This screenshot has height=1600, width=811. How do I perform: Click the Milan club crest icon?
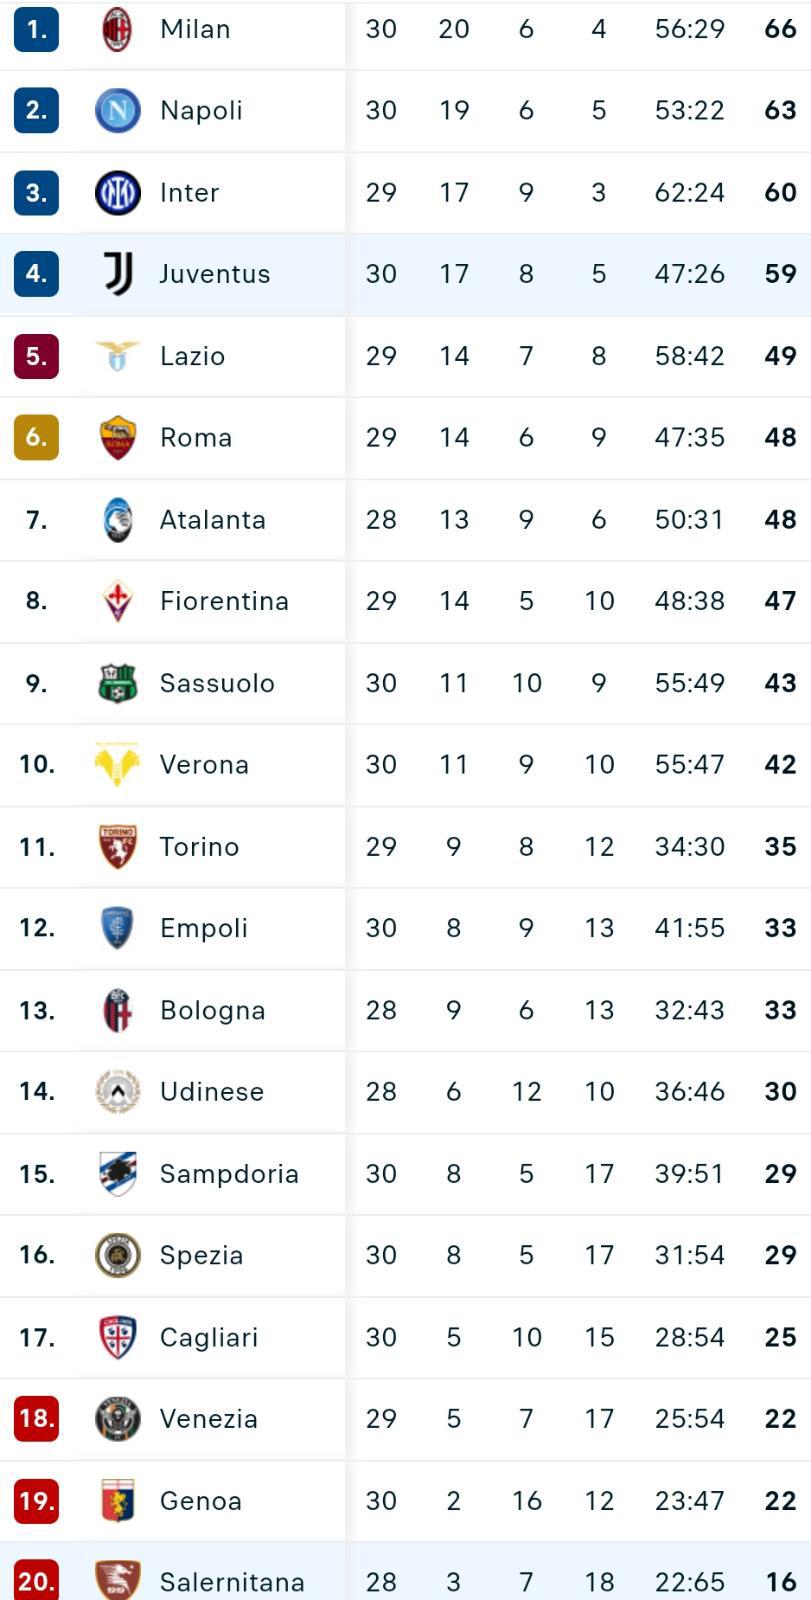tap(117, 29)
